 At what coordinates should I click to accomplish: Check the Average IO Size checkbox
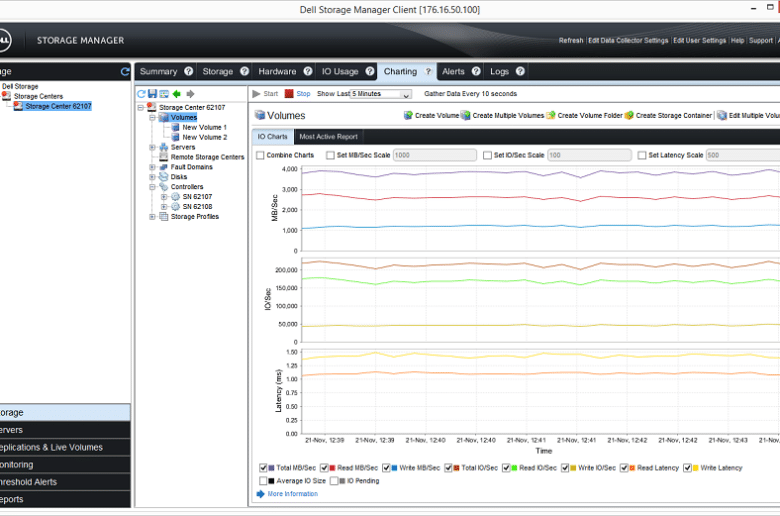pos(263,481)
